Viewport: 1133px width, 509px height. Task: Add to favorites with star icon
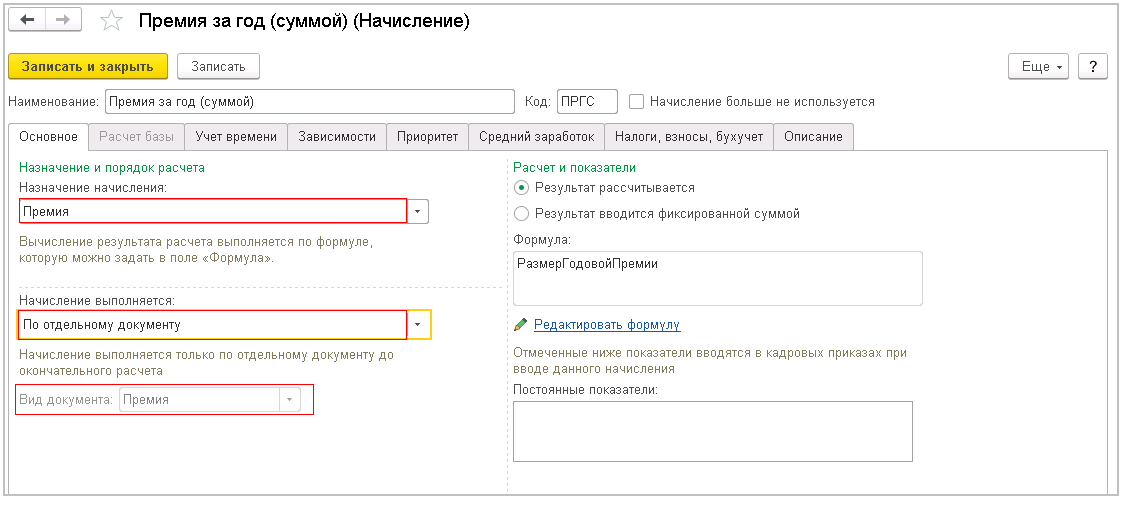(112, 21)
